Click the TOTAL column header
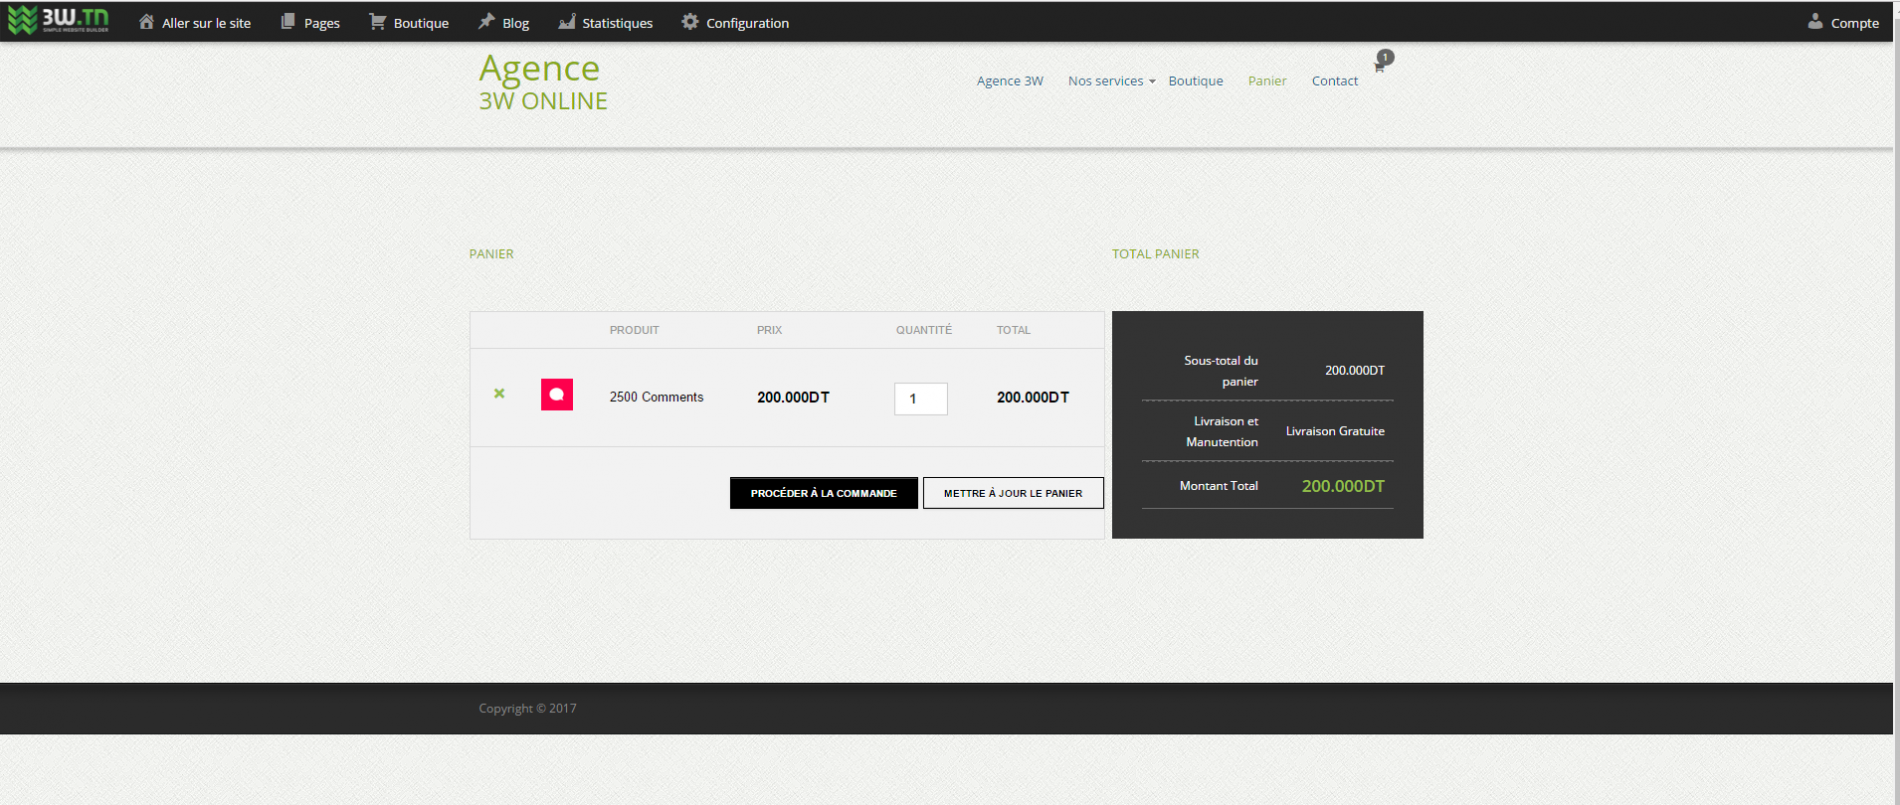Image resolution: width=1900 pixels, height=805 pixels. tap(1013, 330)
